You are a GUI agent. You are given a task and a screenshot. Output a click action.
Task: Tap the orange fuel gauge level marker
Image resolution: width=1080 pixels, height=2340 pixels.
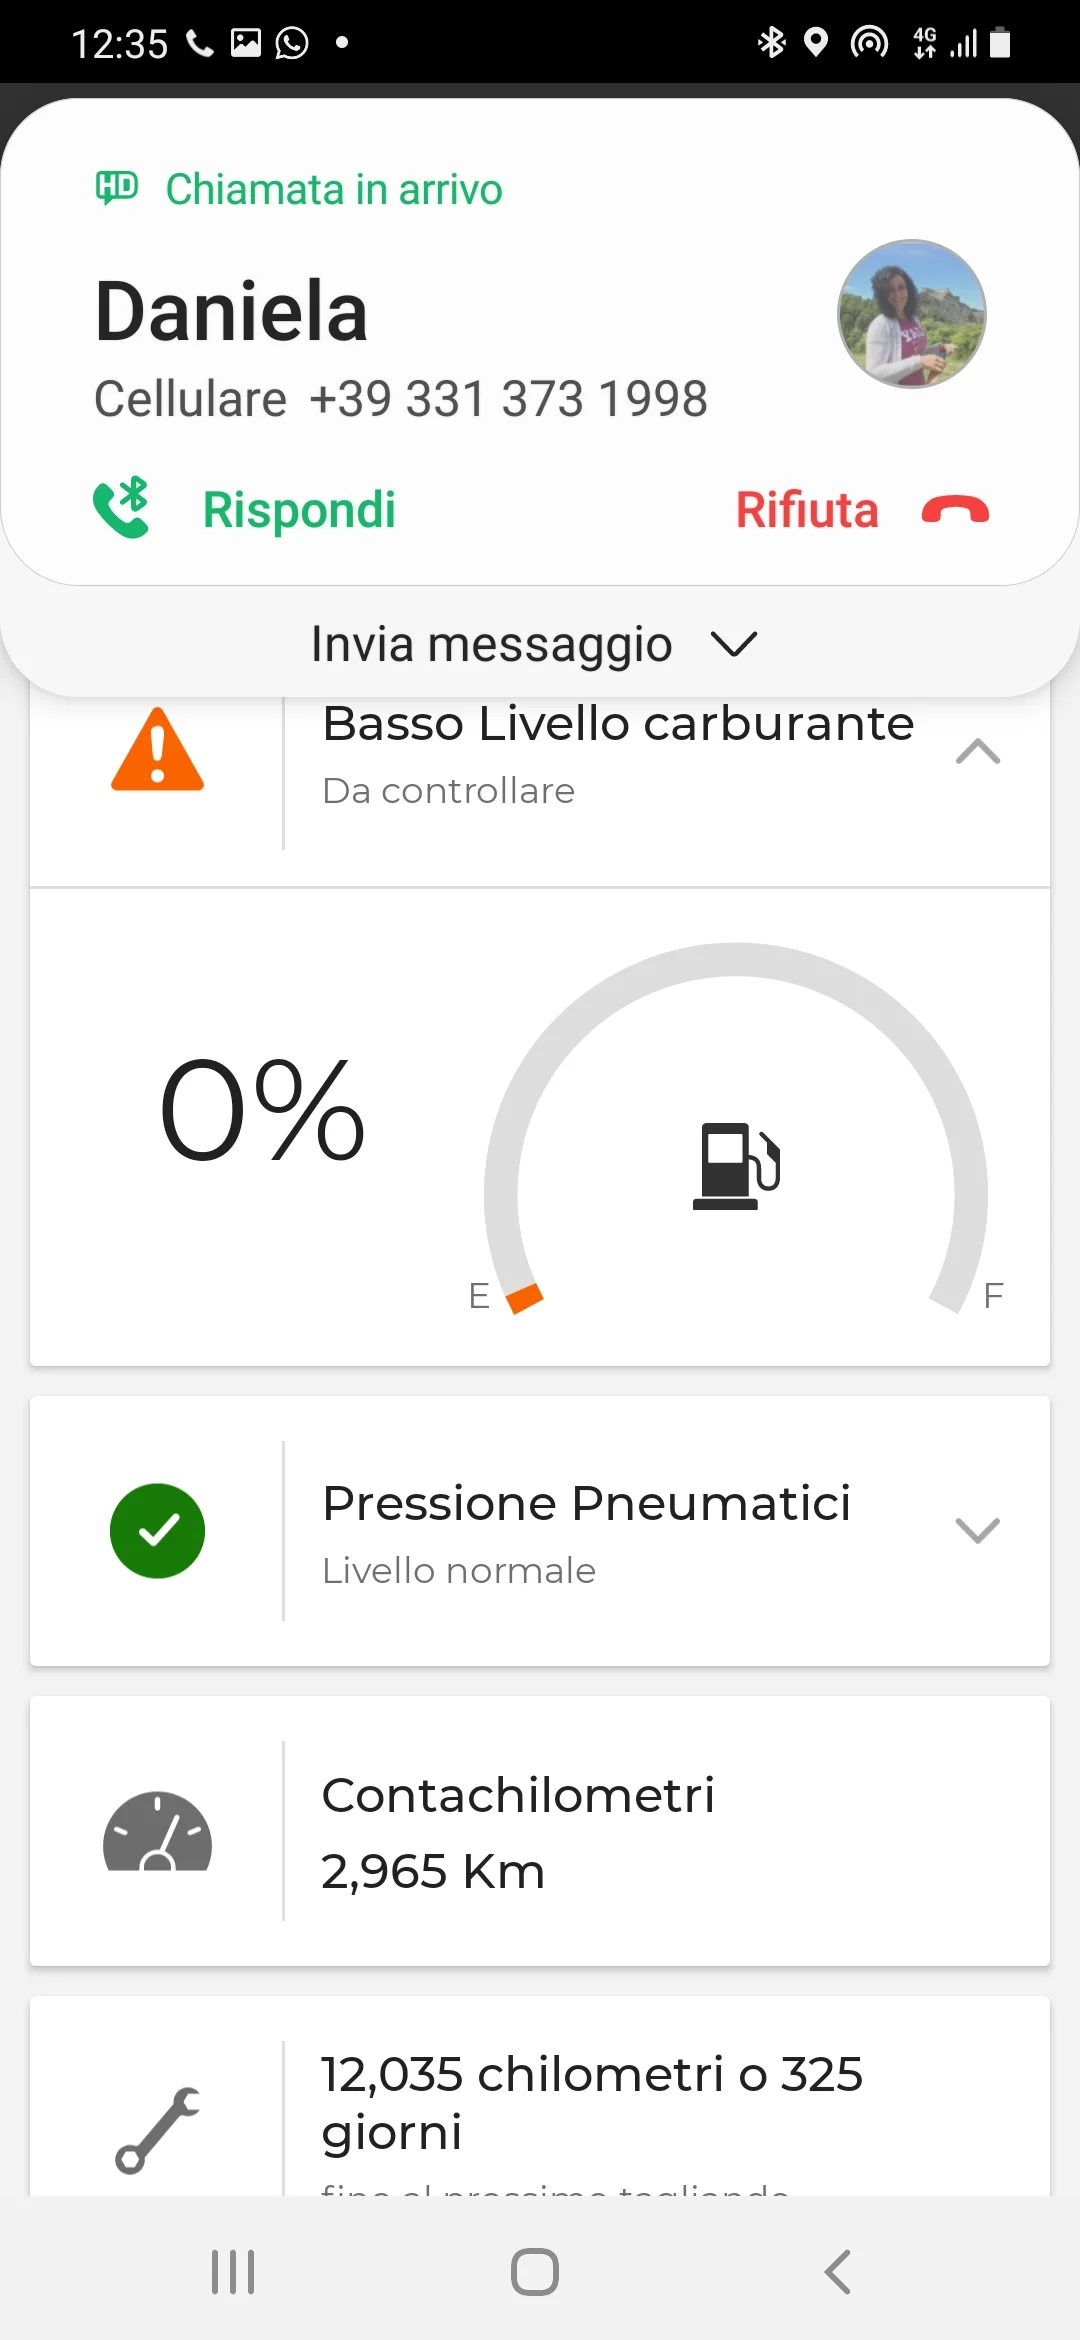[523, 1298]
